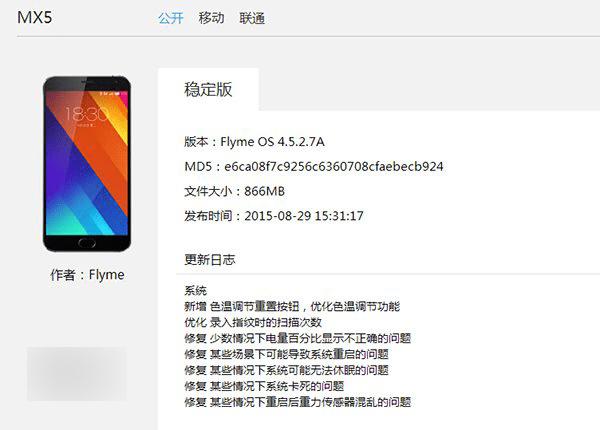Click the MX5 heading
Image resolution: width=600 pixels, height=430 pixels.
point(34,17)
